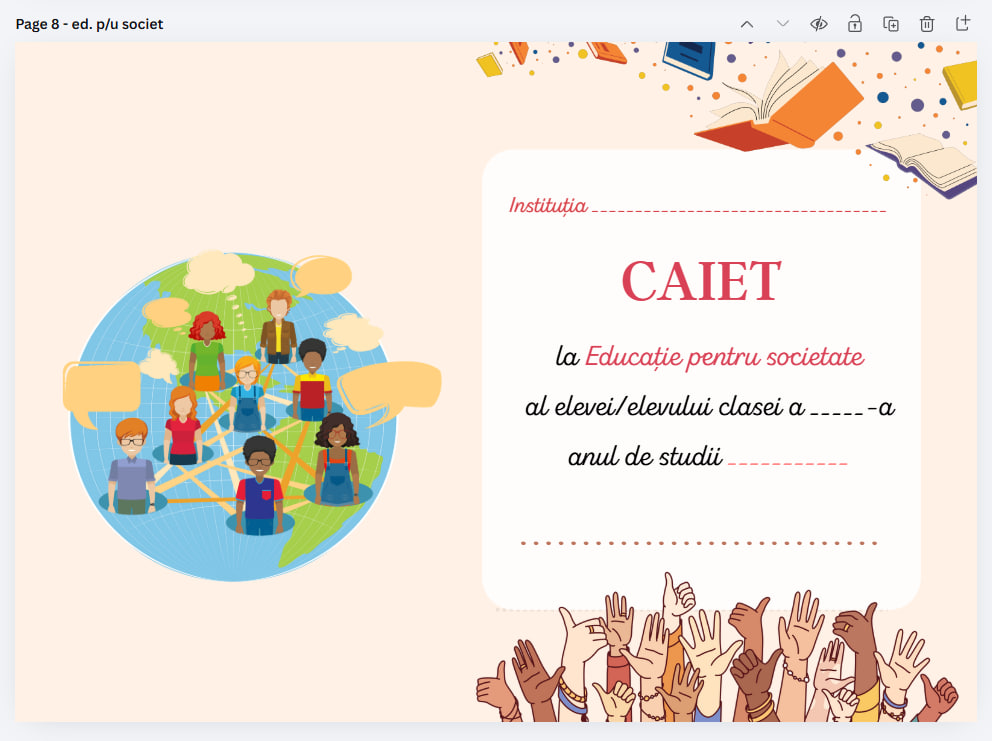Viewport: 992px width, 741px height.
Task: Select the yellow book in top-right corner
Action: point(961,83)
